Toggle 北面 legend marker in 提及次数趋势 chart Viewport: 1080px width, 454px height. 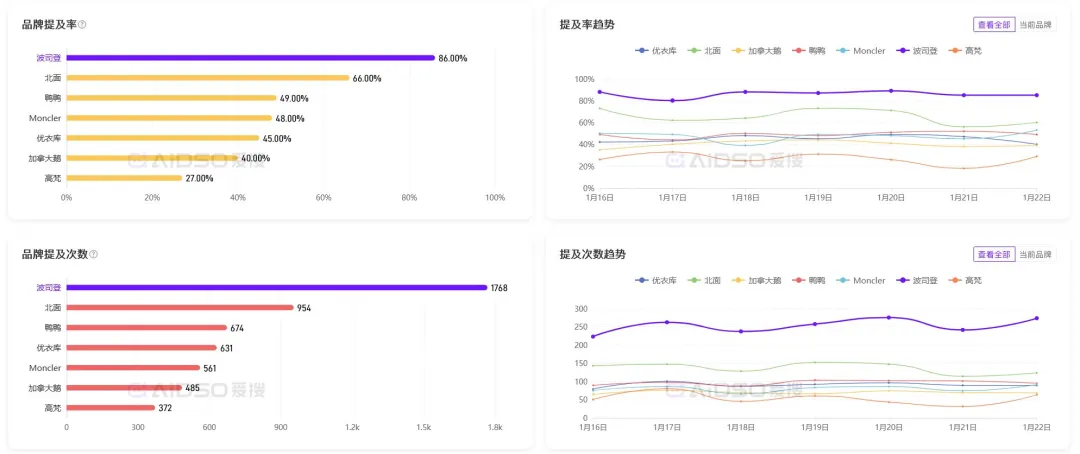click(x=696, y=280)
